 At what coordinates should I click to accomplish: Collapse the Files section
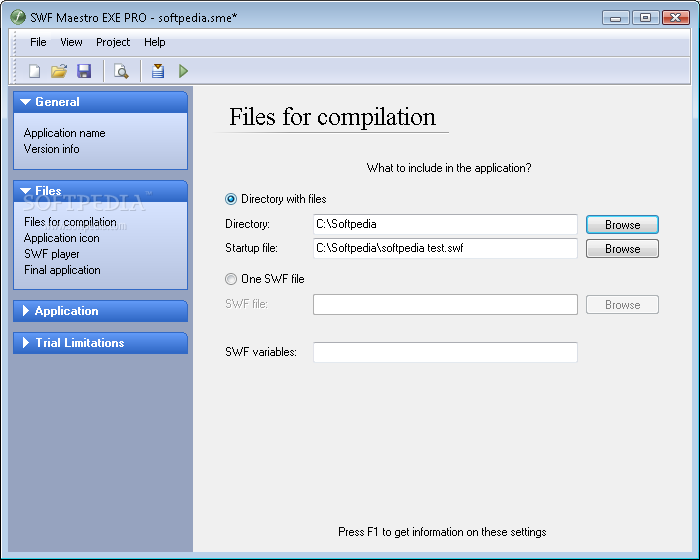coord(100,191)
